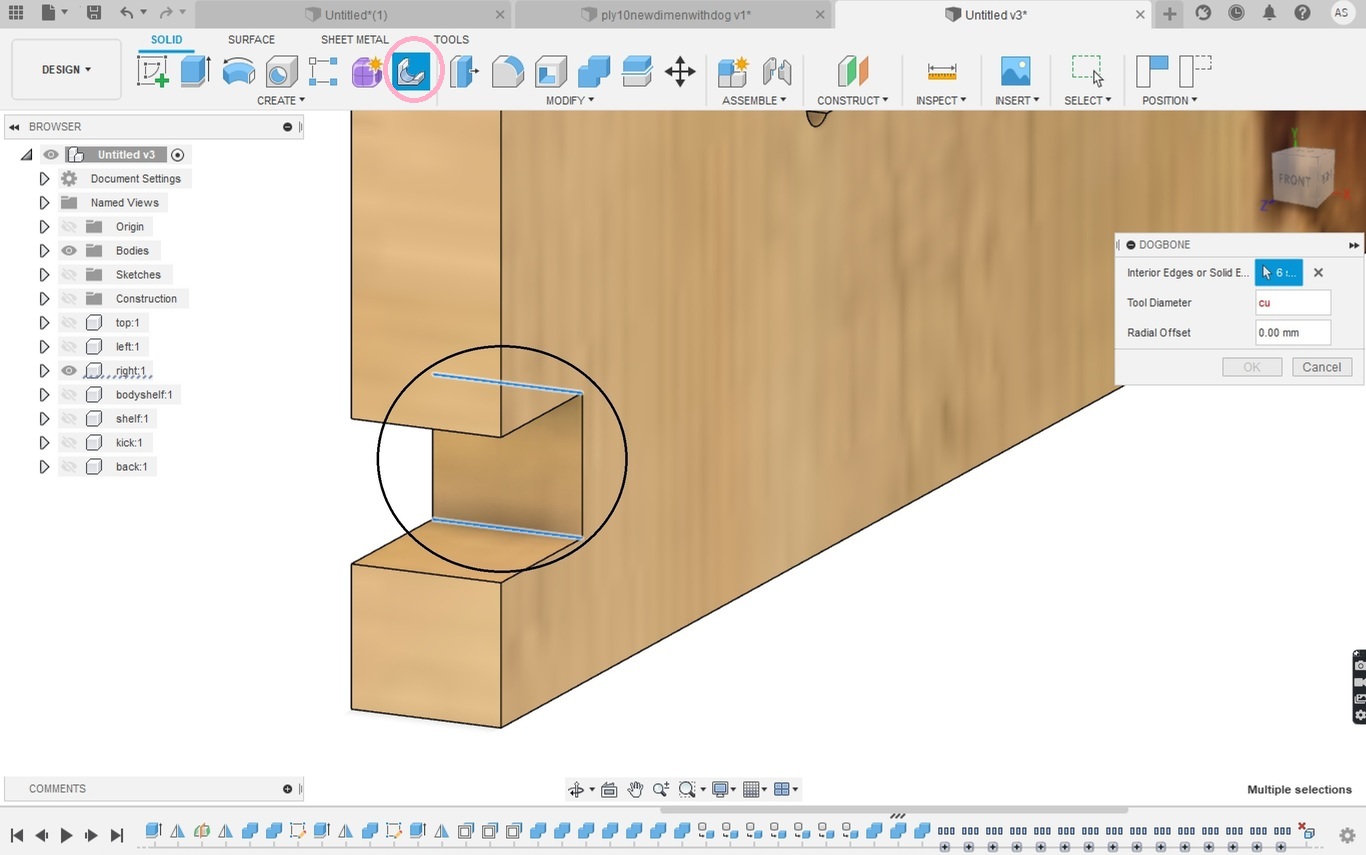Select the Press Pull tool
Image resolution: width=1366 pixels, height=855 pixels.
[x=464, y=71]
